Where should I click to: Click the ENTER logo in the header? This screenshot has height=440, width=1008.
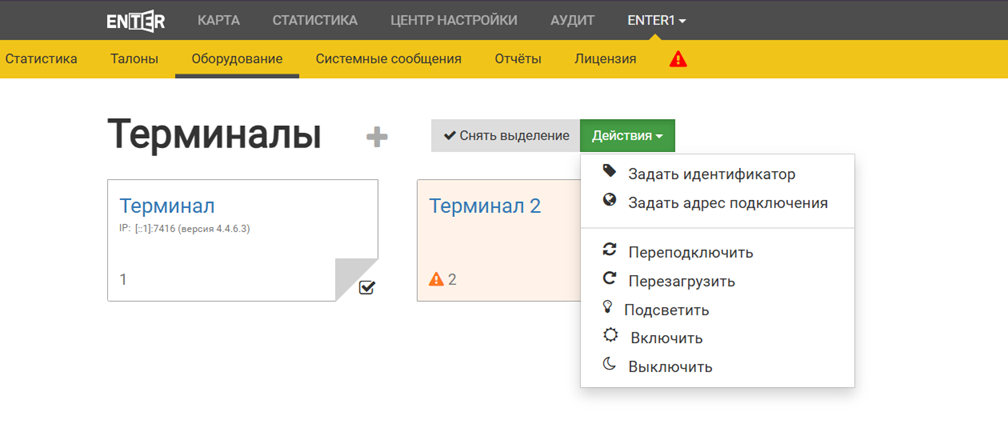pyautogui.click(x=136, y=20)
